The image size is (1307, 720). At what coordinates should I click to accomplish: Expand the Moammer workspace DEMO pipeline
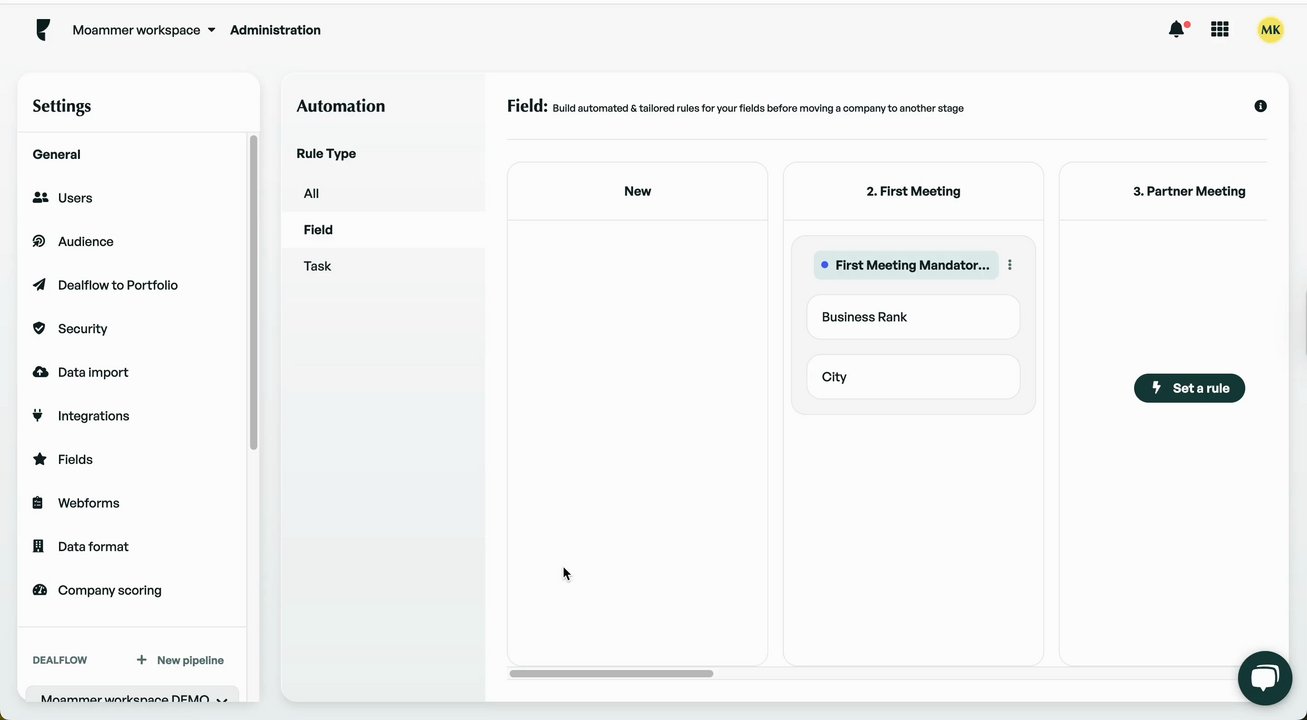[x=221, y=700]
